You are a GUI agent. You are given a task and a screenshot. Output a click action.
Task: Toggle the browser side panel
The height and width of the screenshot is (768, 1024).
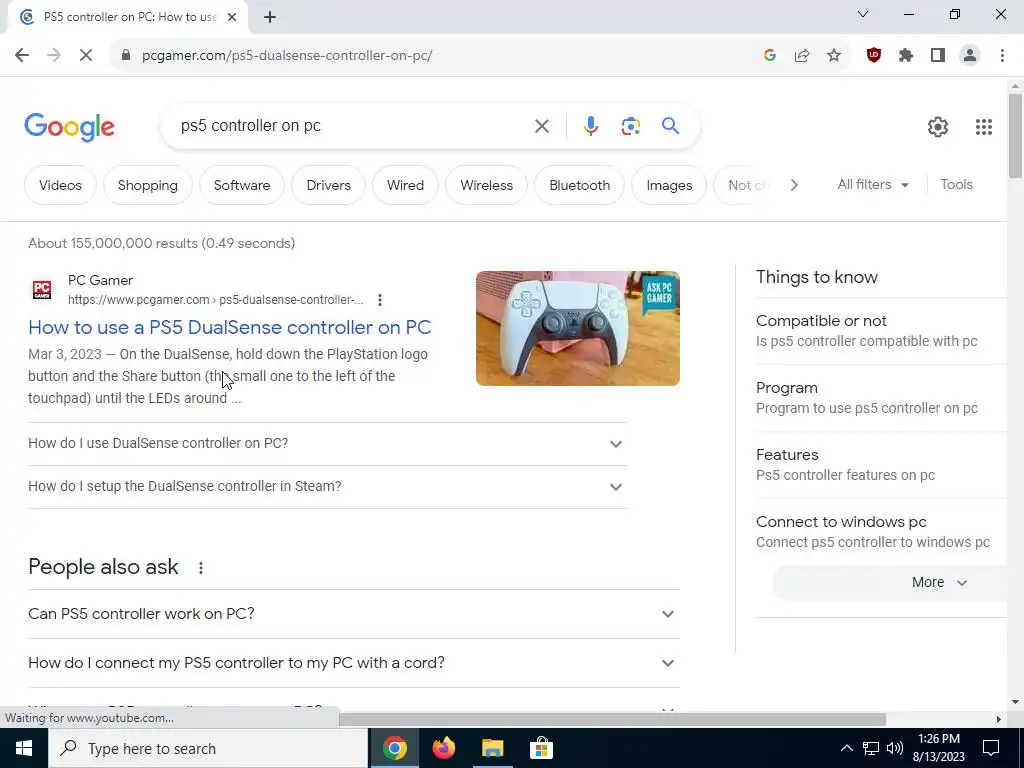pos(938,56)
